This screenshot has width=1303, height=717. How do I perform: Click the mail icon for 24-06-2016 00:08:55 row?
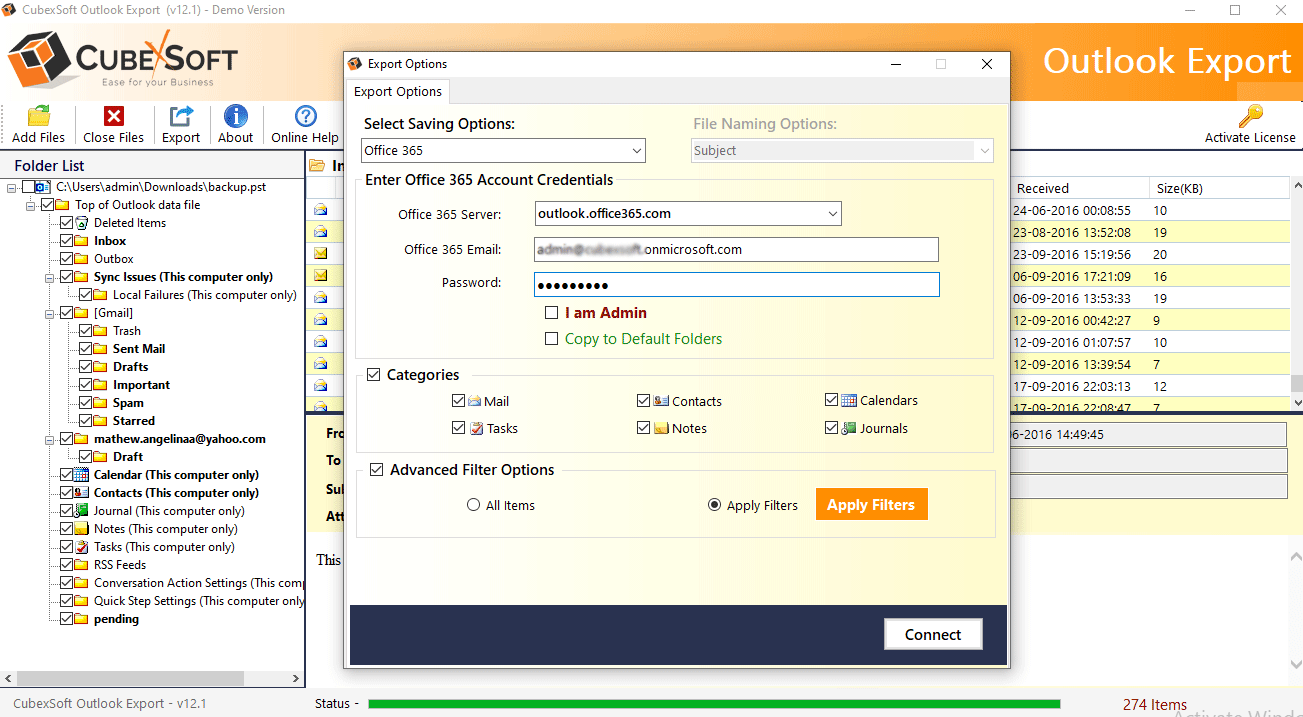[321, 211]
